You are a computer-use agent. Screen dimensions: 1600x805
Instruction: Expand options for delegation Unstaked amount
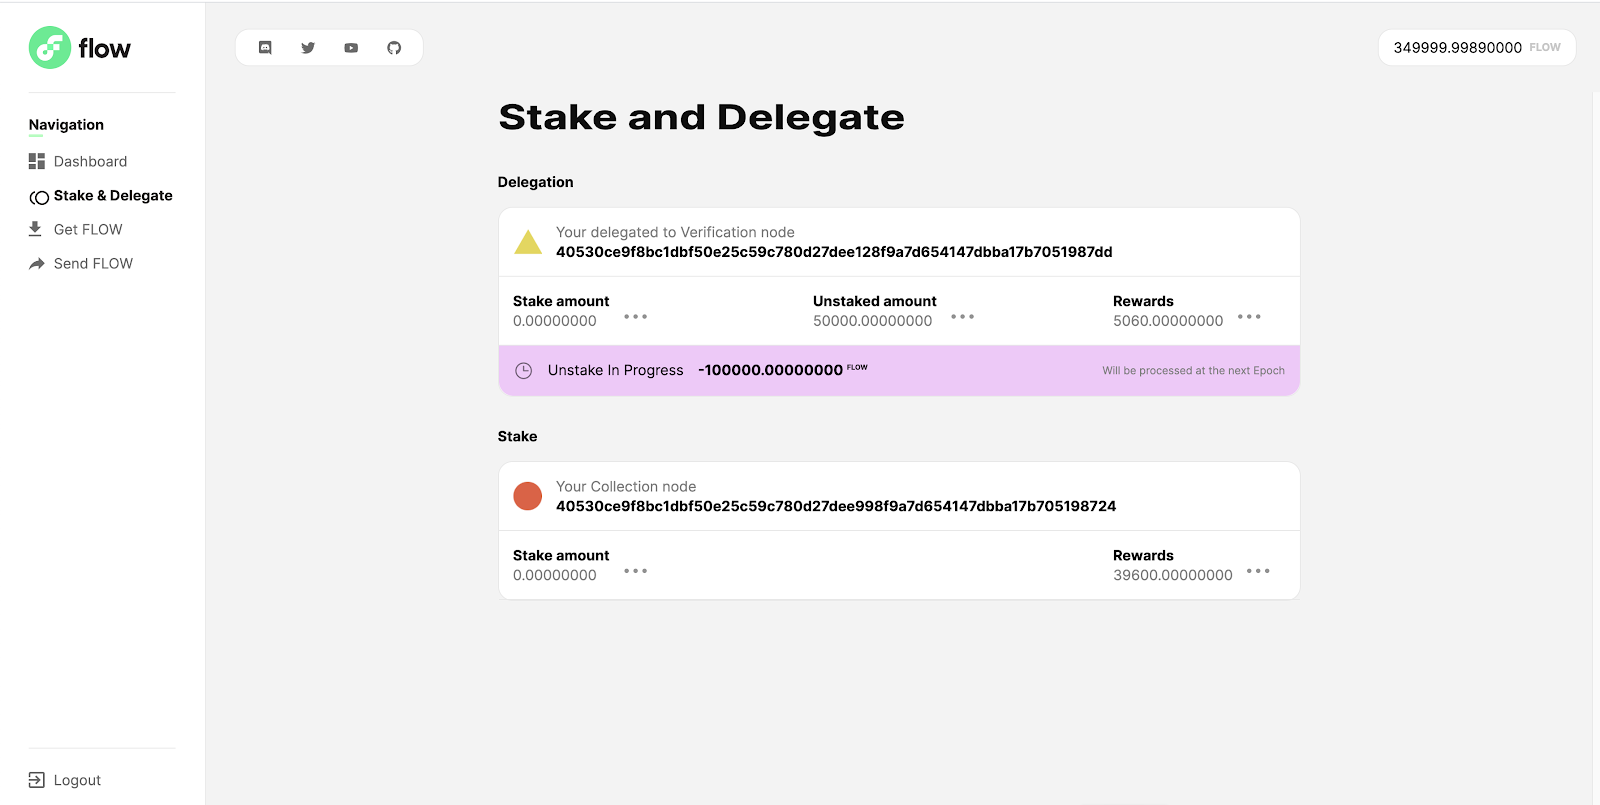[962, 317]
